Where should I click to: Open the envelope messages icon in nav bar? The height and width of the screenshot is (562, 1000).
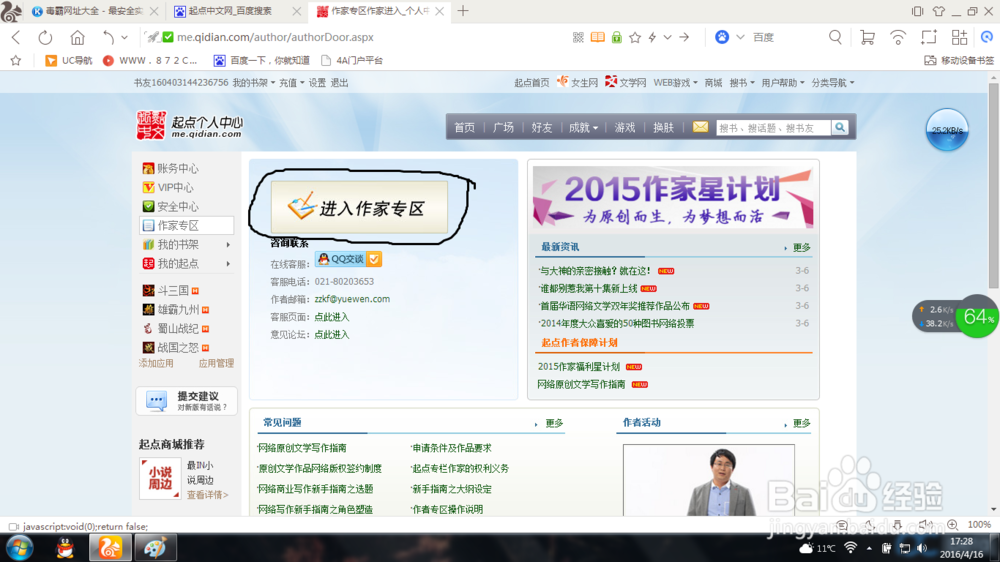coord(700,127)
